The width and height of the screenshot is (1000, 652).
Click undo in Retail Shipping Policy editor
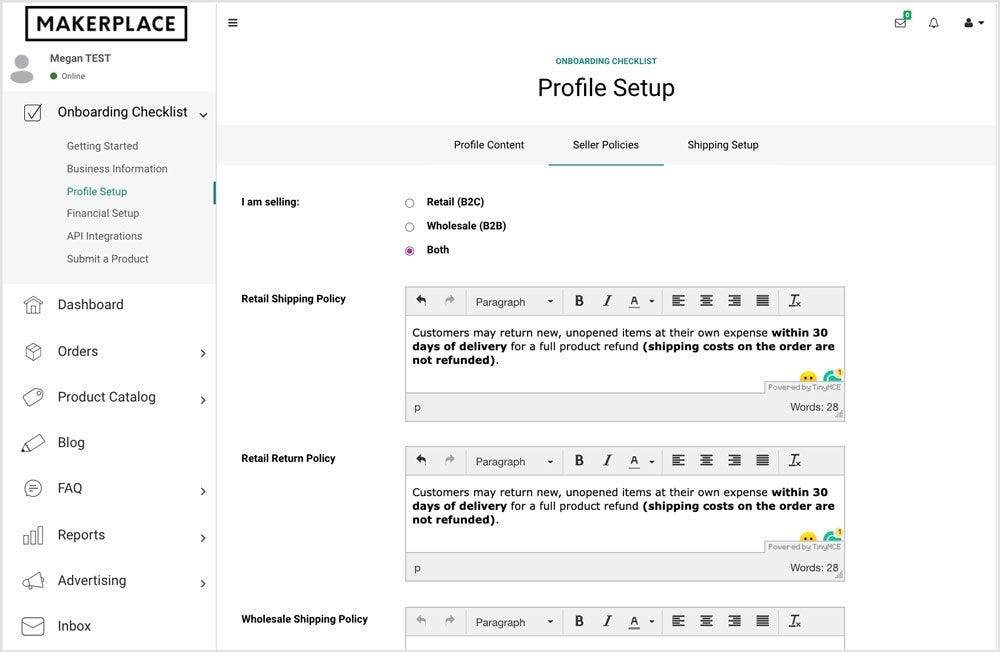click(x=421, y=300)
